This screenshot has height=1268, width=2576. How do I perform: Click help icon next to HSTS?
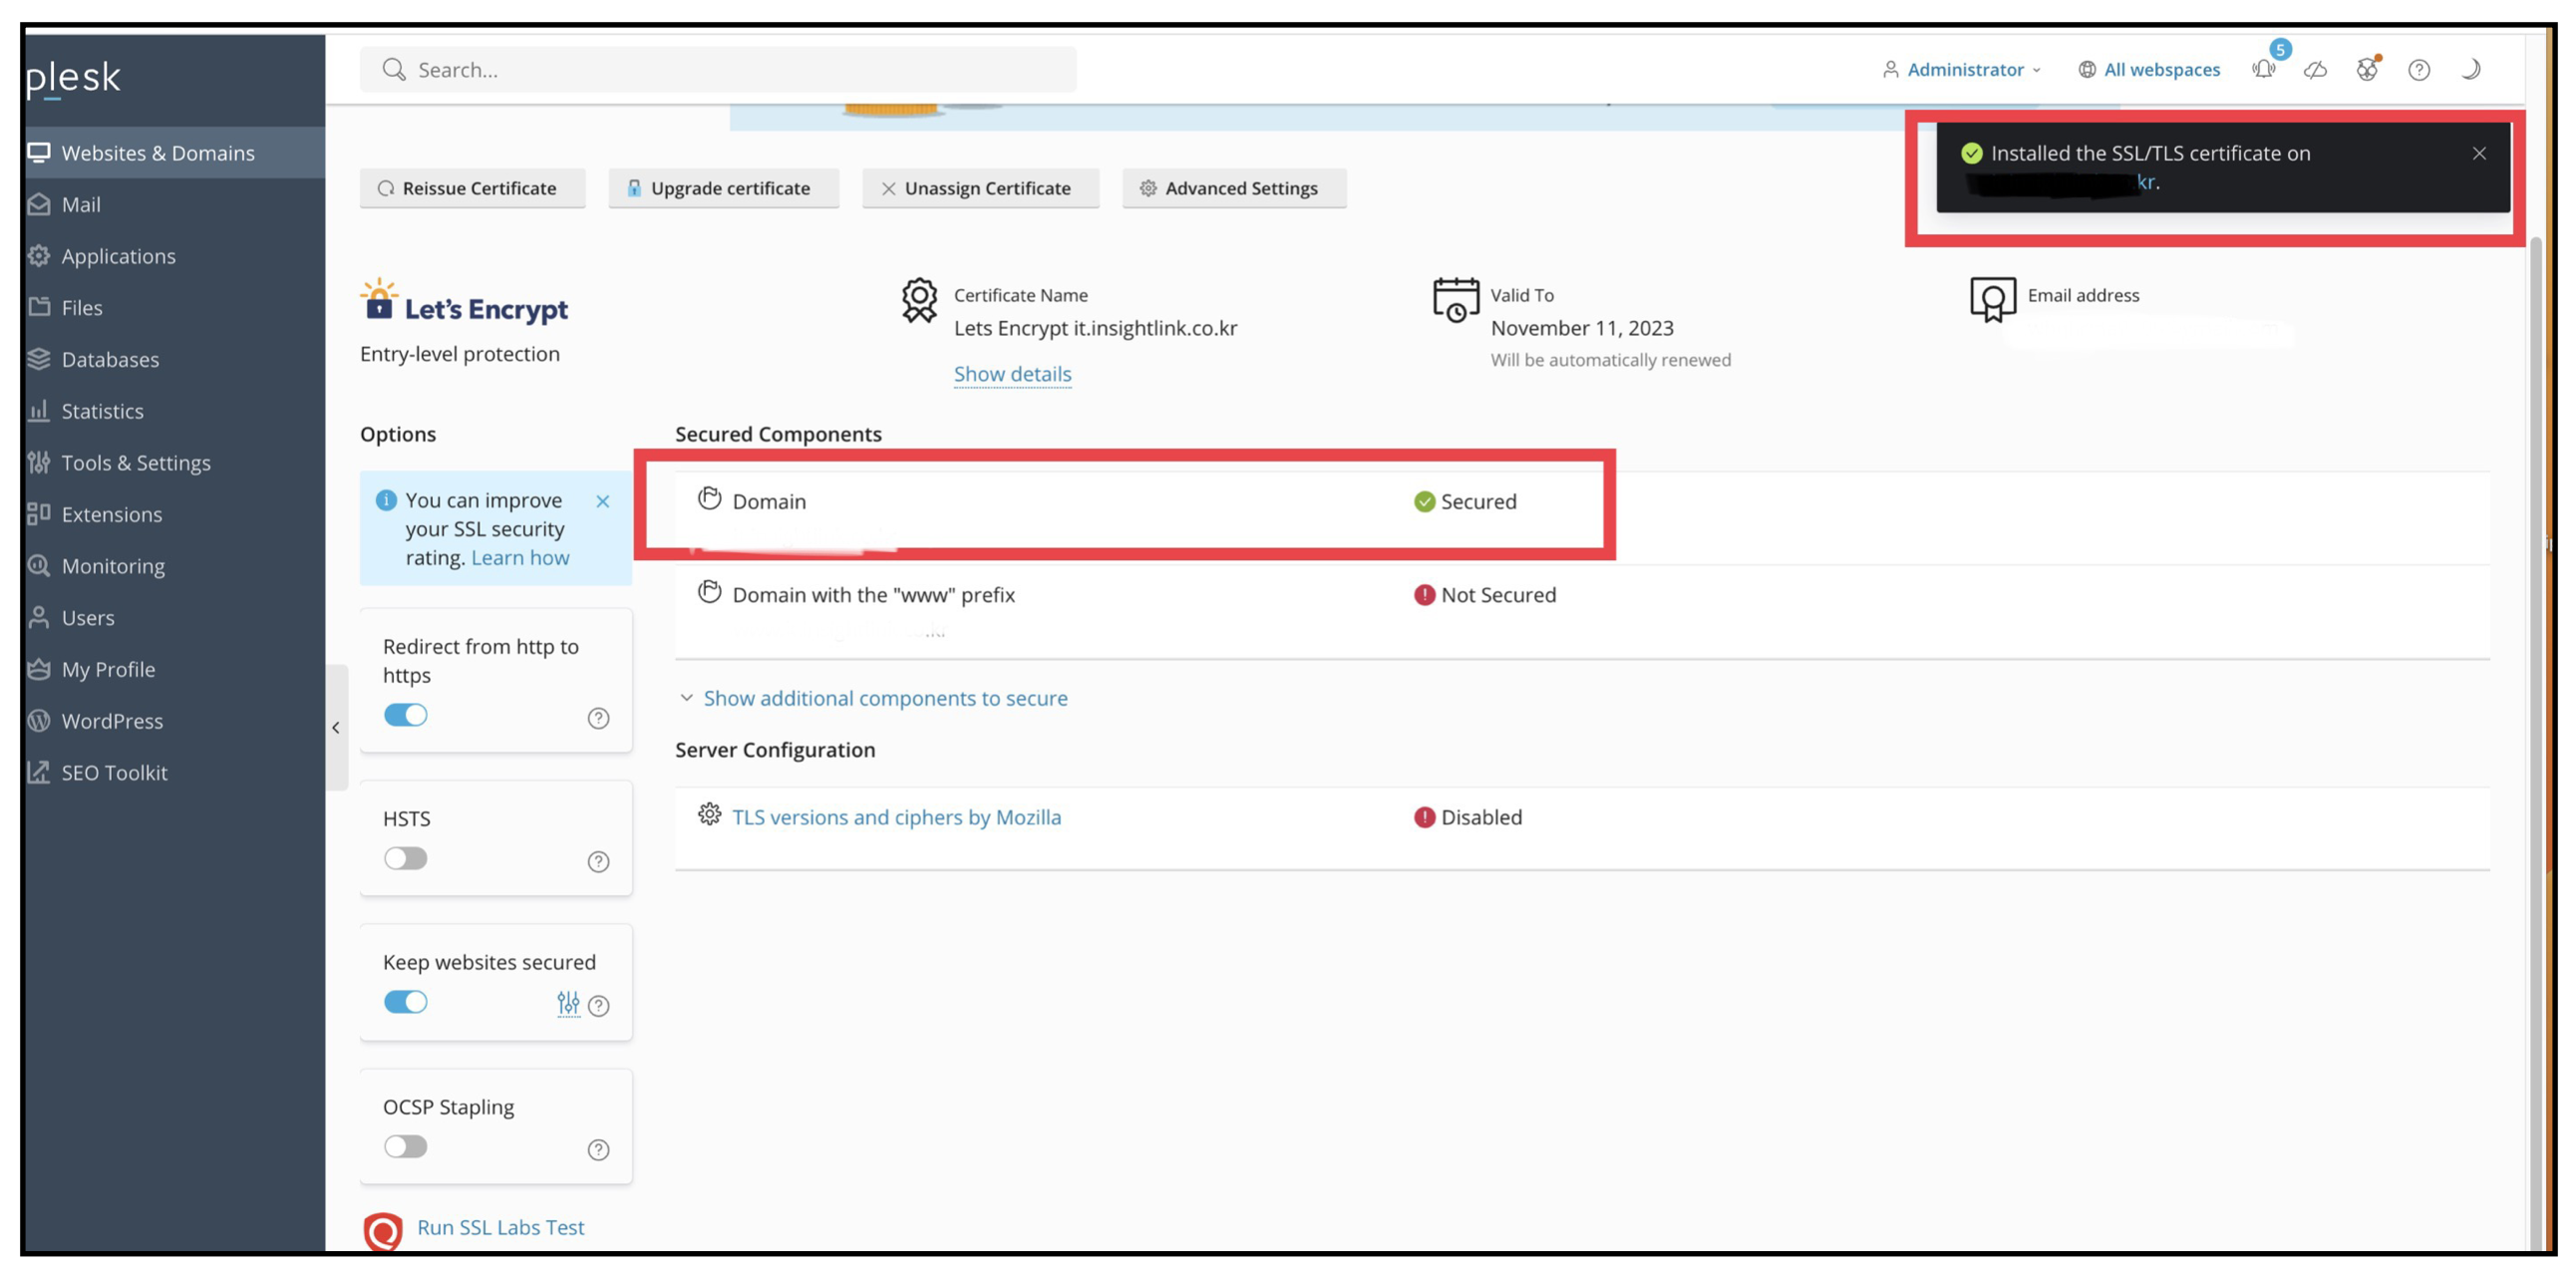tap(598, 861)
